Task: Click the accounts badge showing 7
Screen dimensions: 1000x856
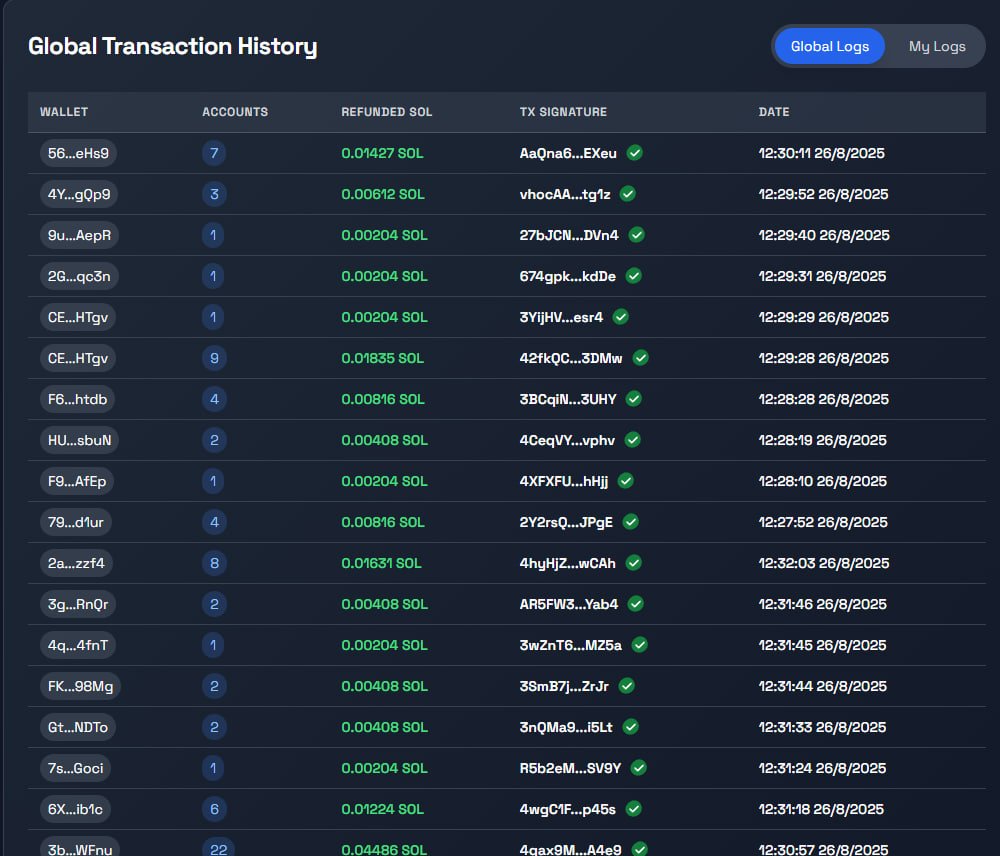Action: point(213,153)
